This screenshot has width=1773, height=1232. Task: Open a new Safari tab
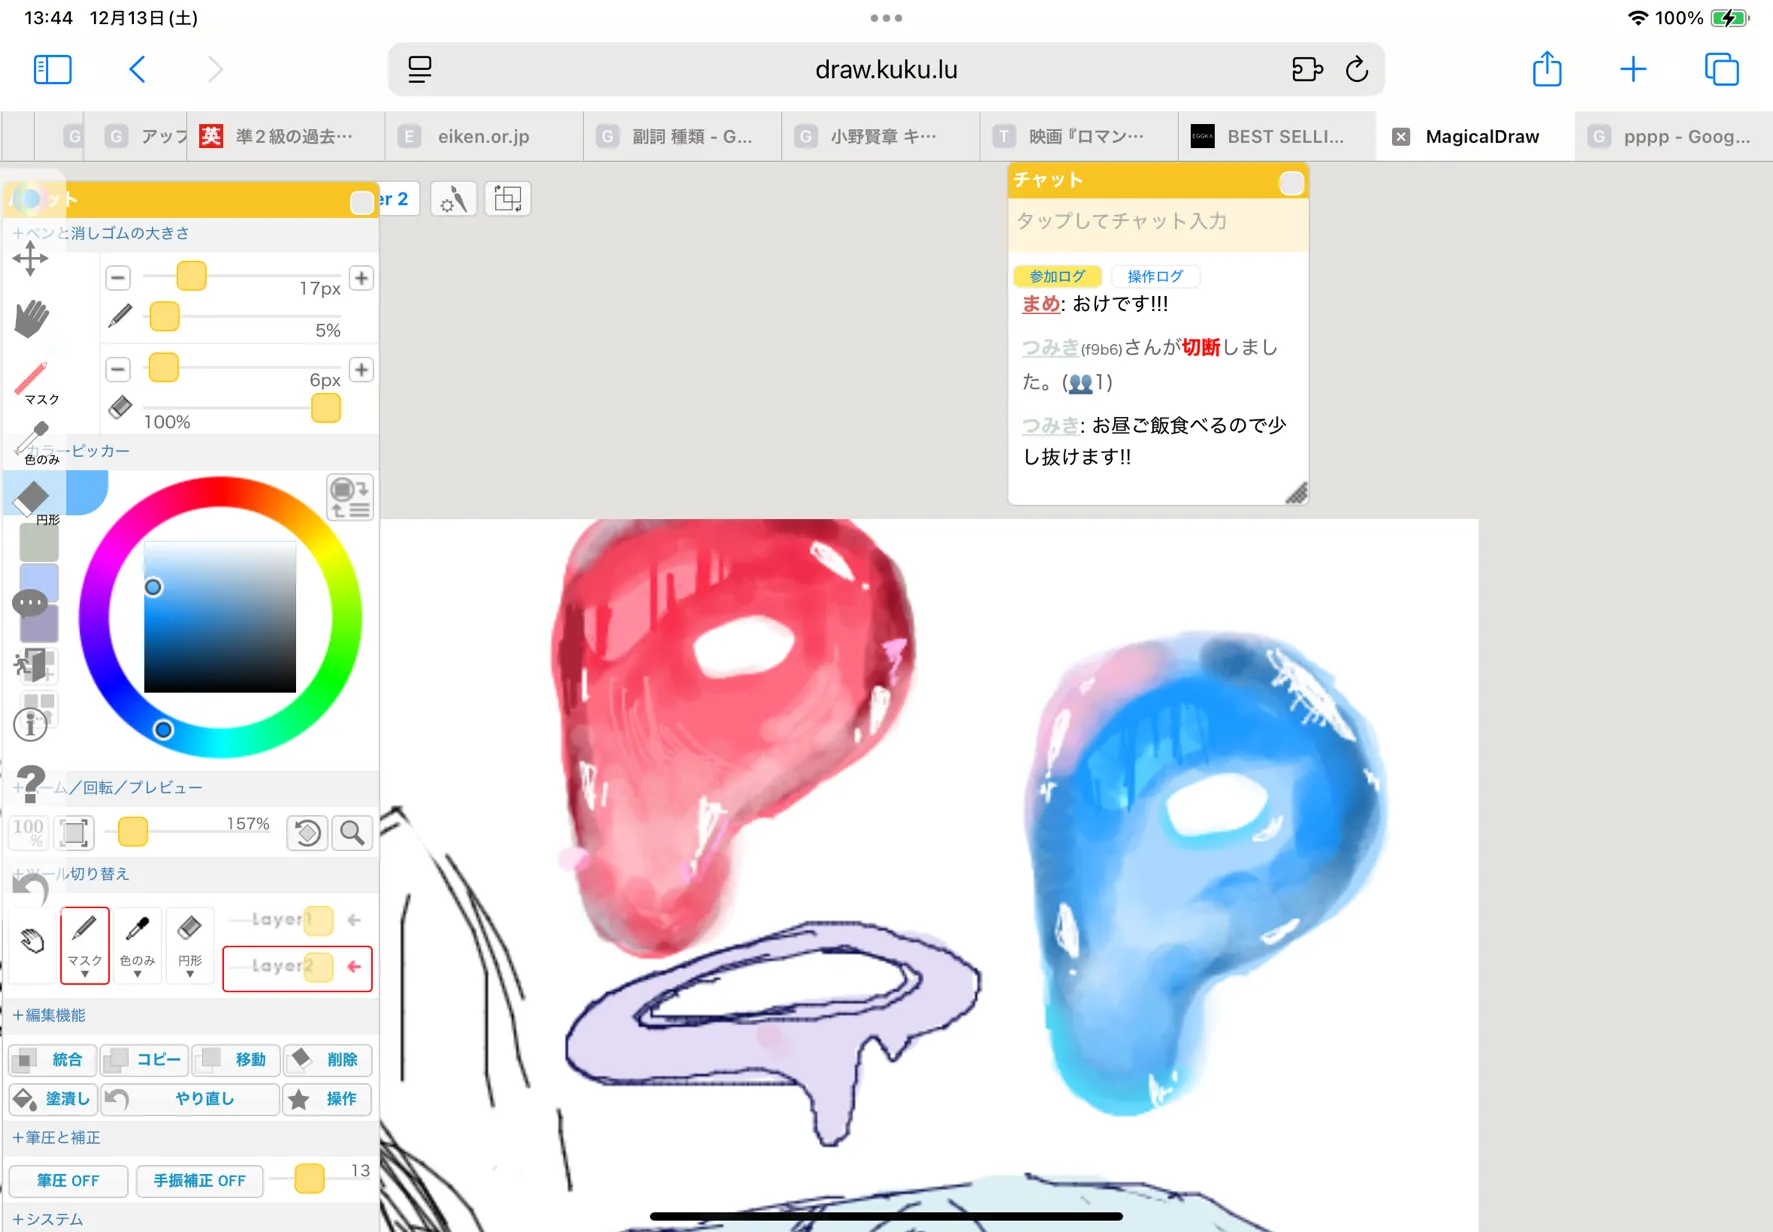(1633, 69)
